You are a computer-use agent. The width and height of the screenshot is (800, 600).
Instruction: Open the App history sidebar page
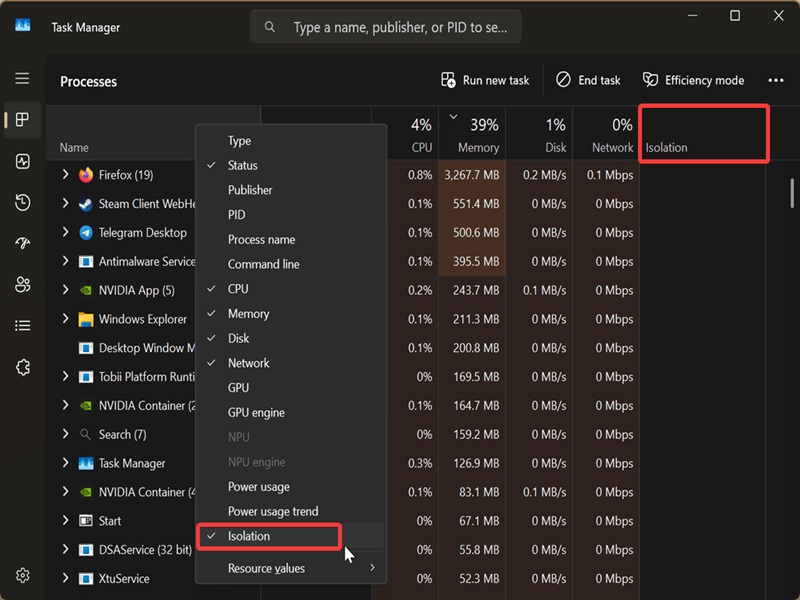coord(22,203)
